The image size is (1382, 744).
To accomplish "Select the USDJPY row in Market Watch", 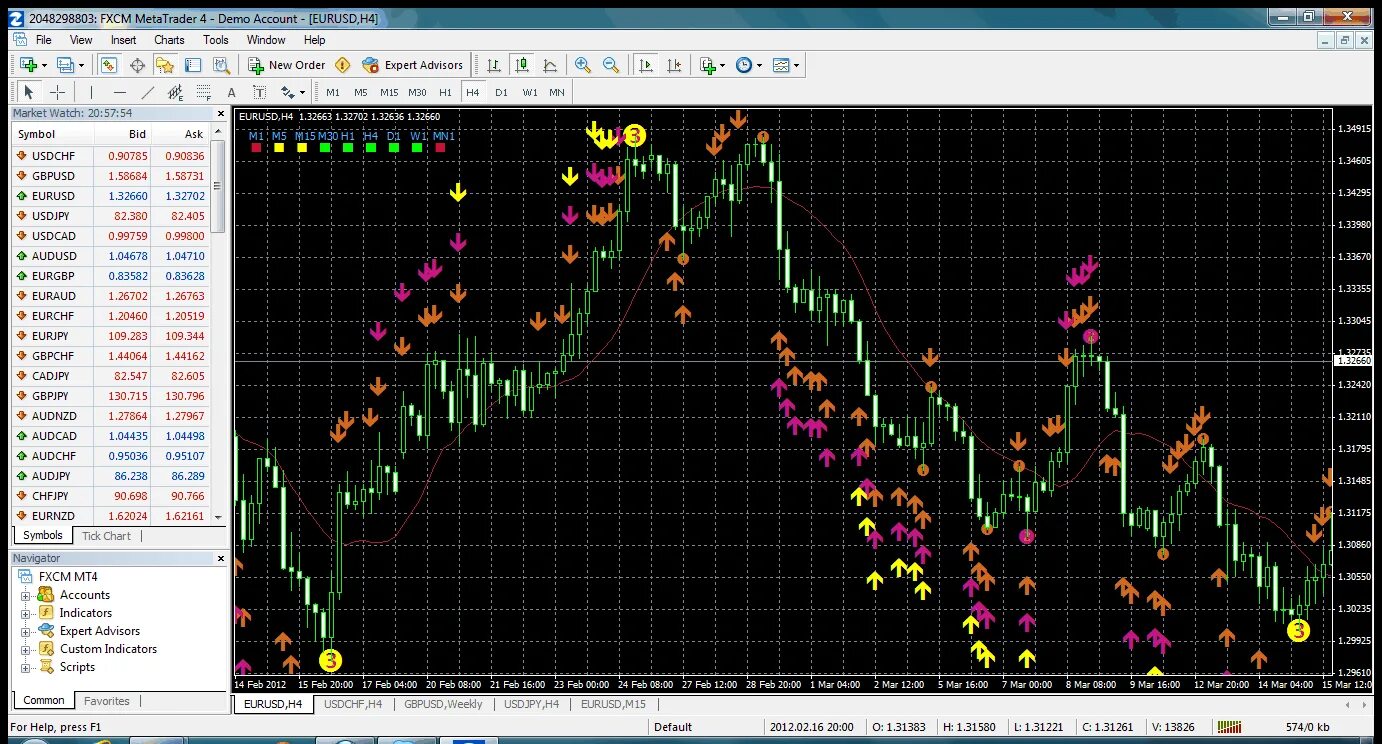I will (x=110, y=216).
